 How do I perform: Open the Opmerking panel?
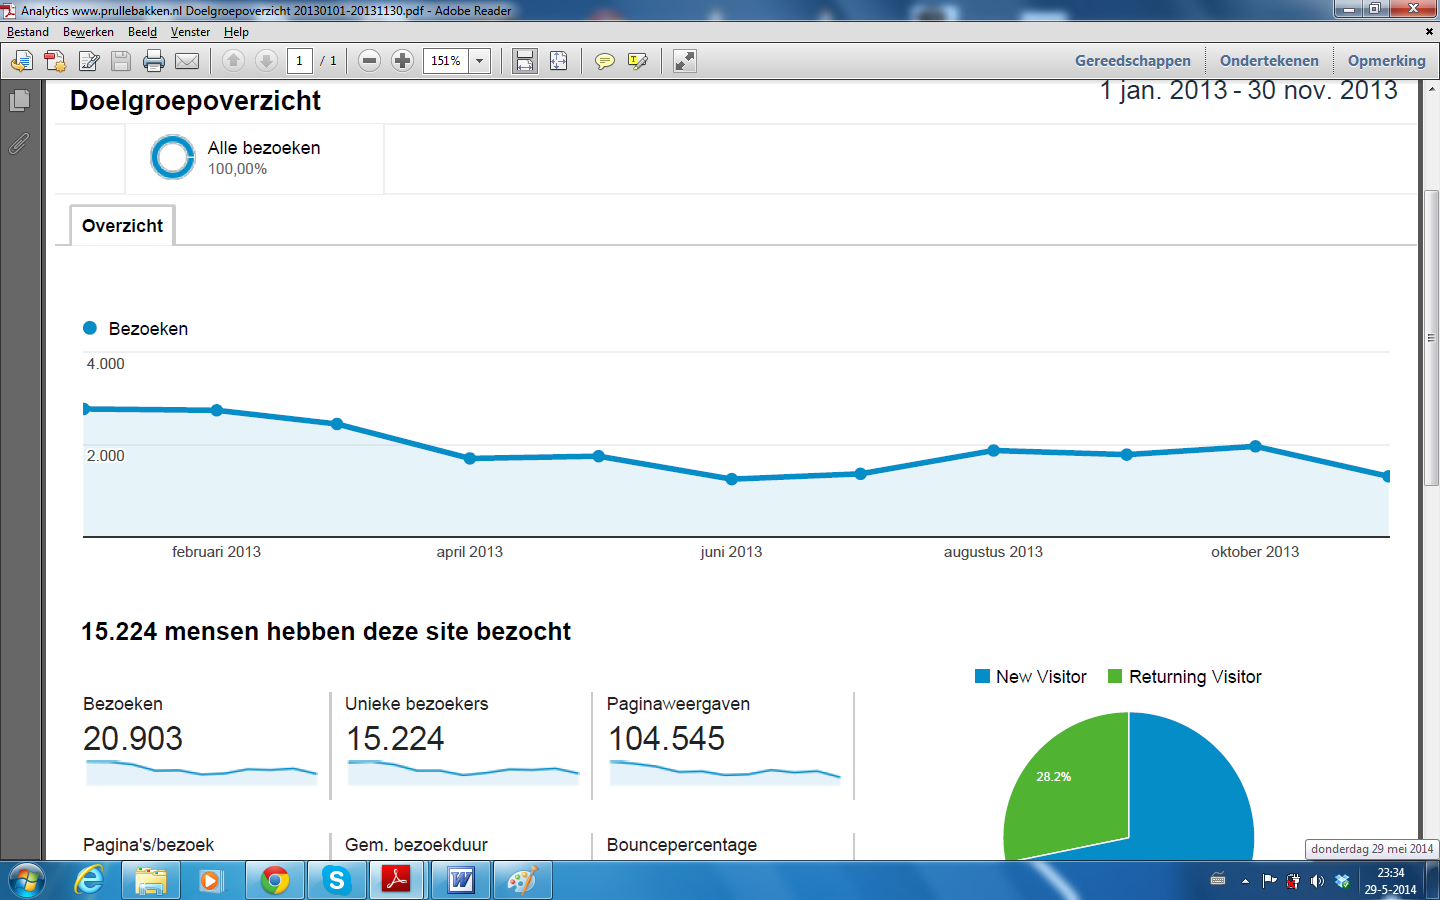1387,61
